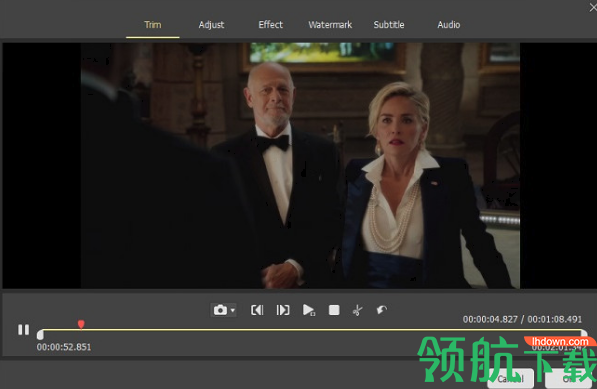This screenshot has height=389, width=597.
Task: Open the Adjust tab
Action: pyautogui.click(x=211, y=25)
